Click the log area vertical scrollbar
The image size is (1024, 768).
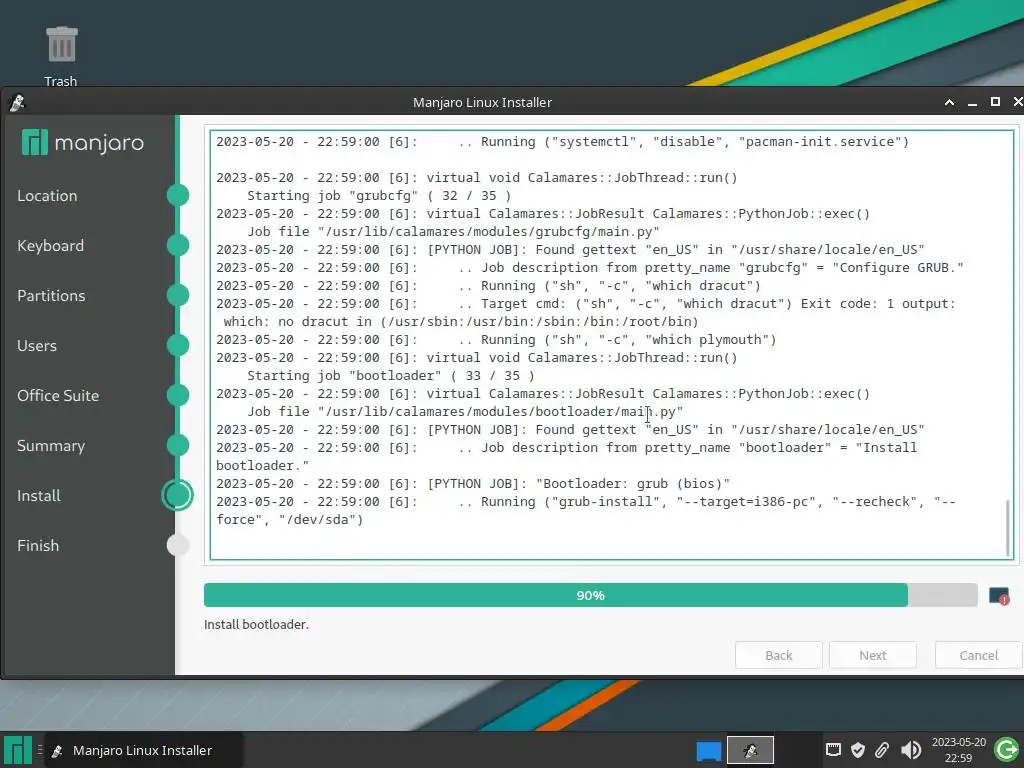[1008, 528]
